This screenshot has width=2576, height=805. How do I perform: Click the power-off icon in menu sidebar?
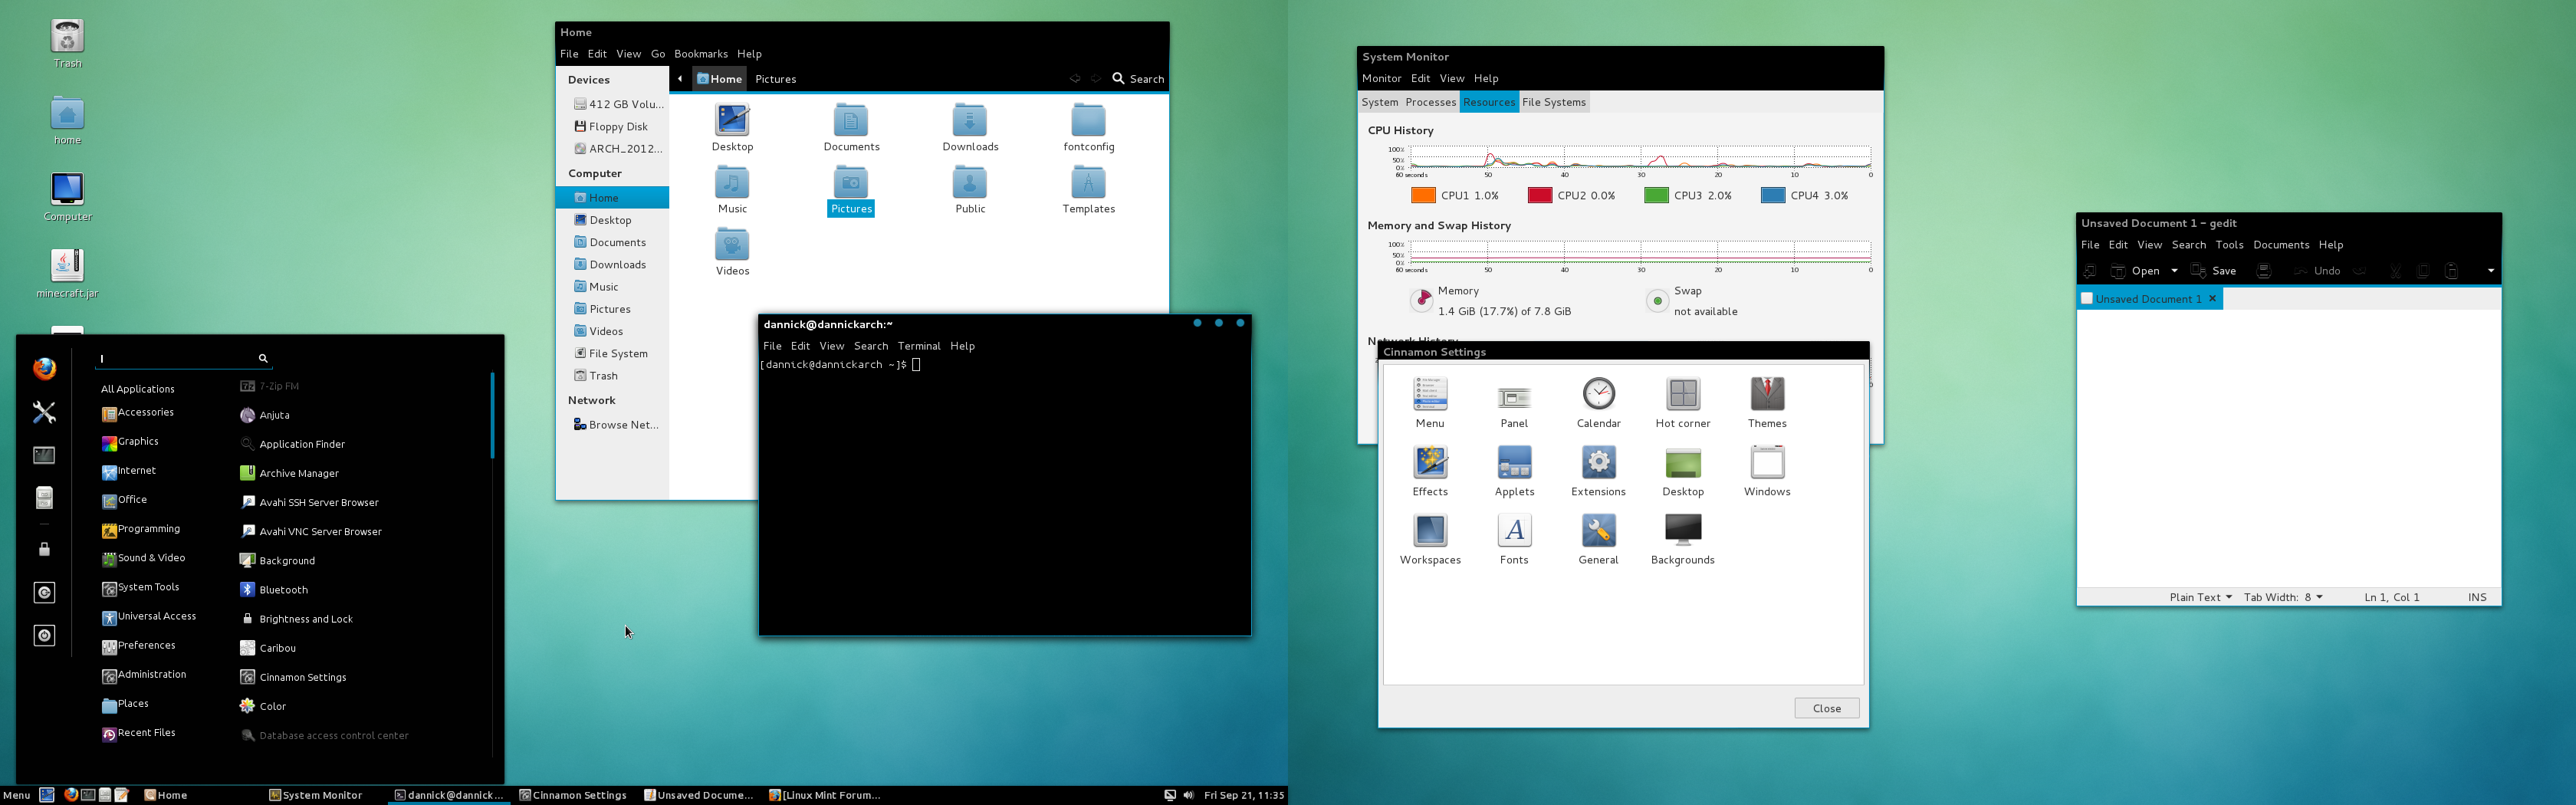coord(44,636)
